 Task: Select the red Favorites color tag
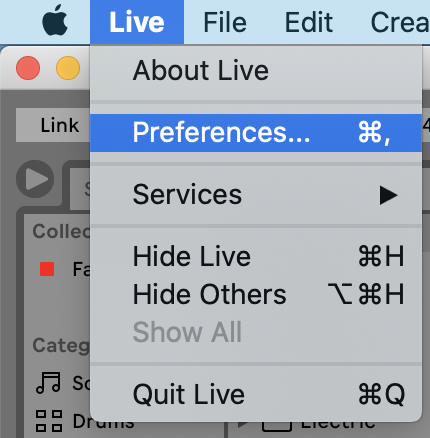tap(47, 269)
